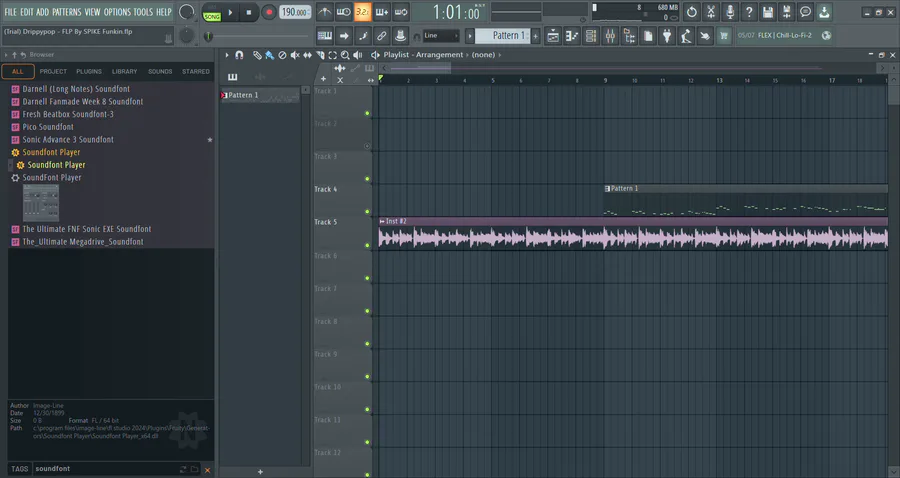900x478 pixels.
Task: Select the PLUGINS browser tab
Action: 89,72
